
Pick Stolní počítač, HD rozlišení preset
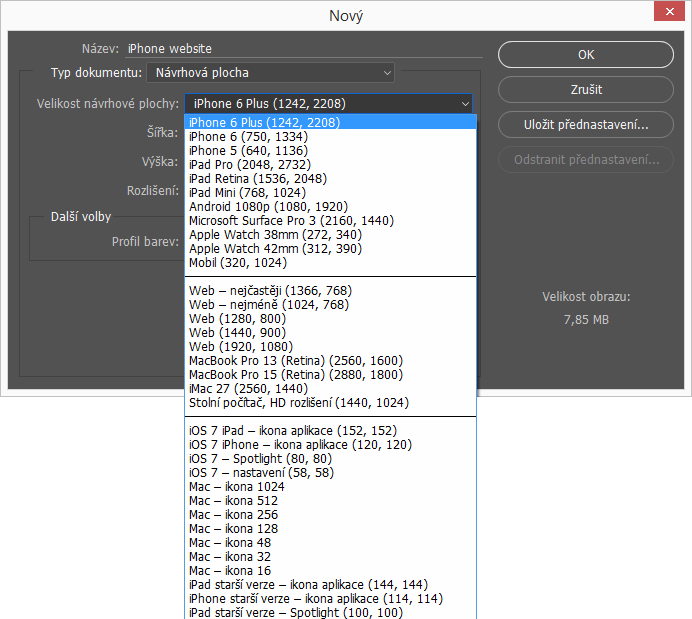[x=331, y=402]
